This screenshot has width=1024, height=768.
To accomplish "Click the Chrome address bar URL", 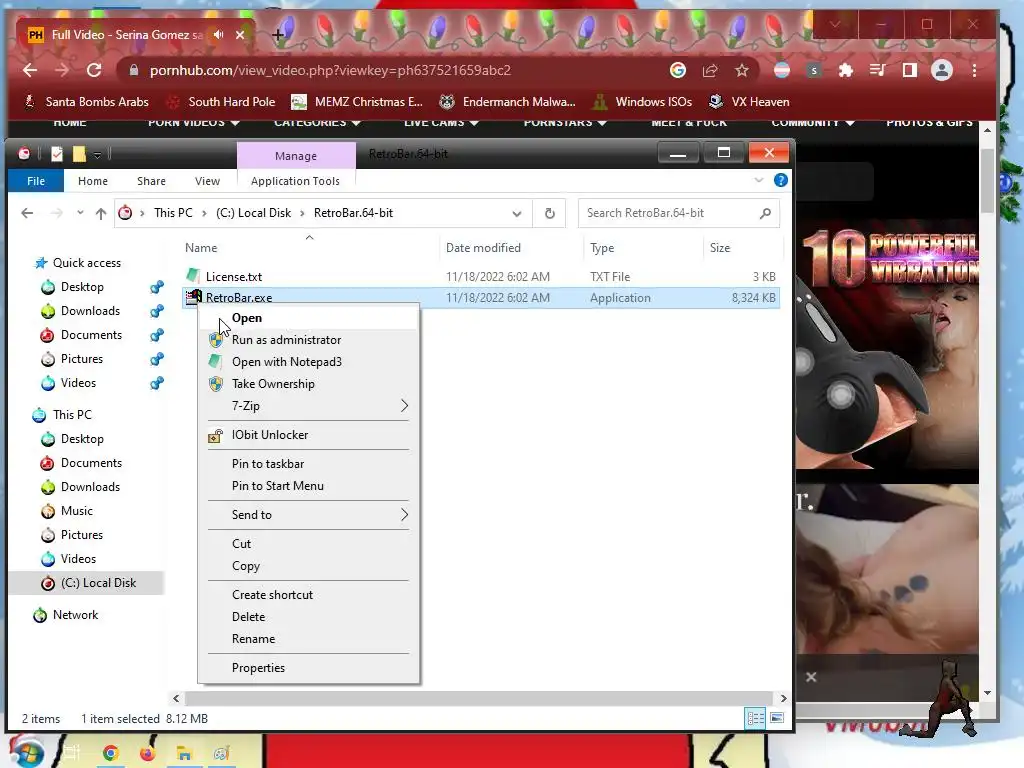I will (x=330, y=70).
